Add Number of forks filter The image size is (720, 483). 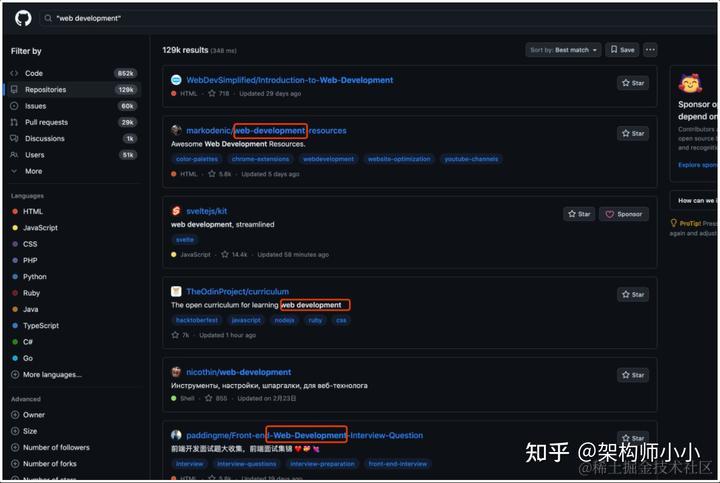[x=44, y=464]
